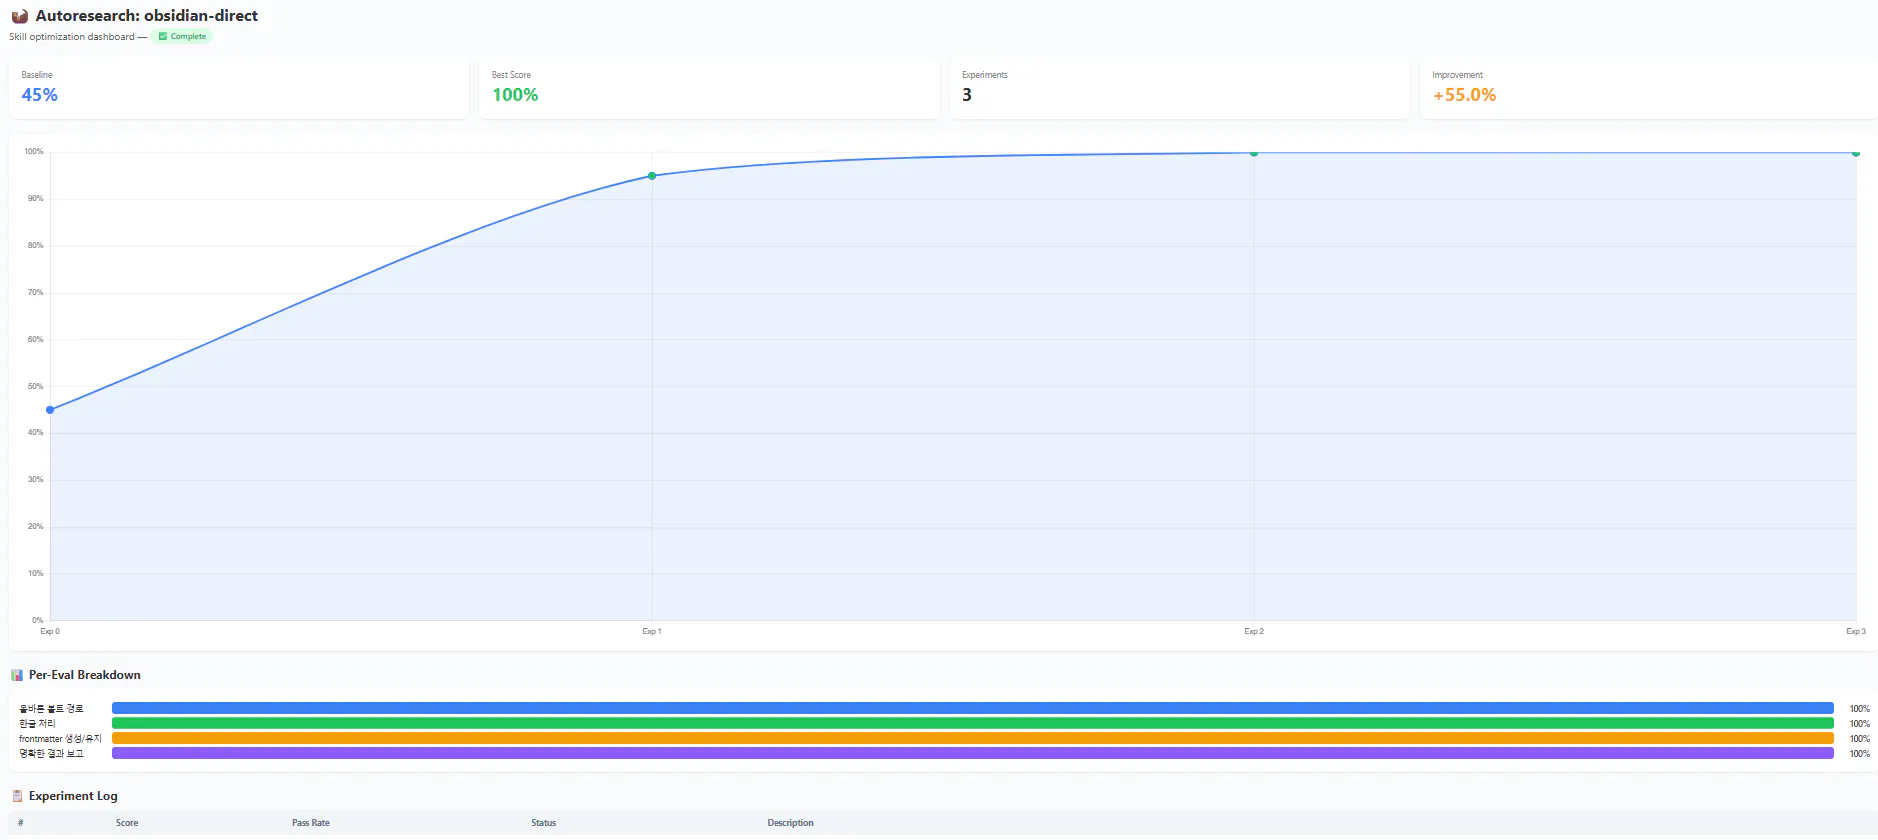The height and width of the screenshot is (840, 1878).
Task: Select the Exp 1 data point on chart
Action: [652, 176]
